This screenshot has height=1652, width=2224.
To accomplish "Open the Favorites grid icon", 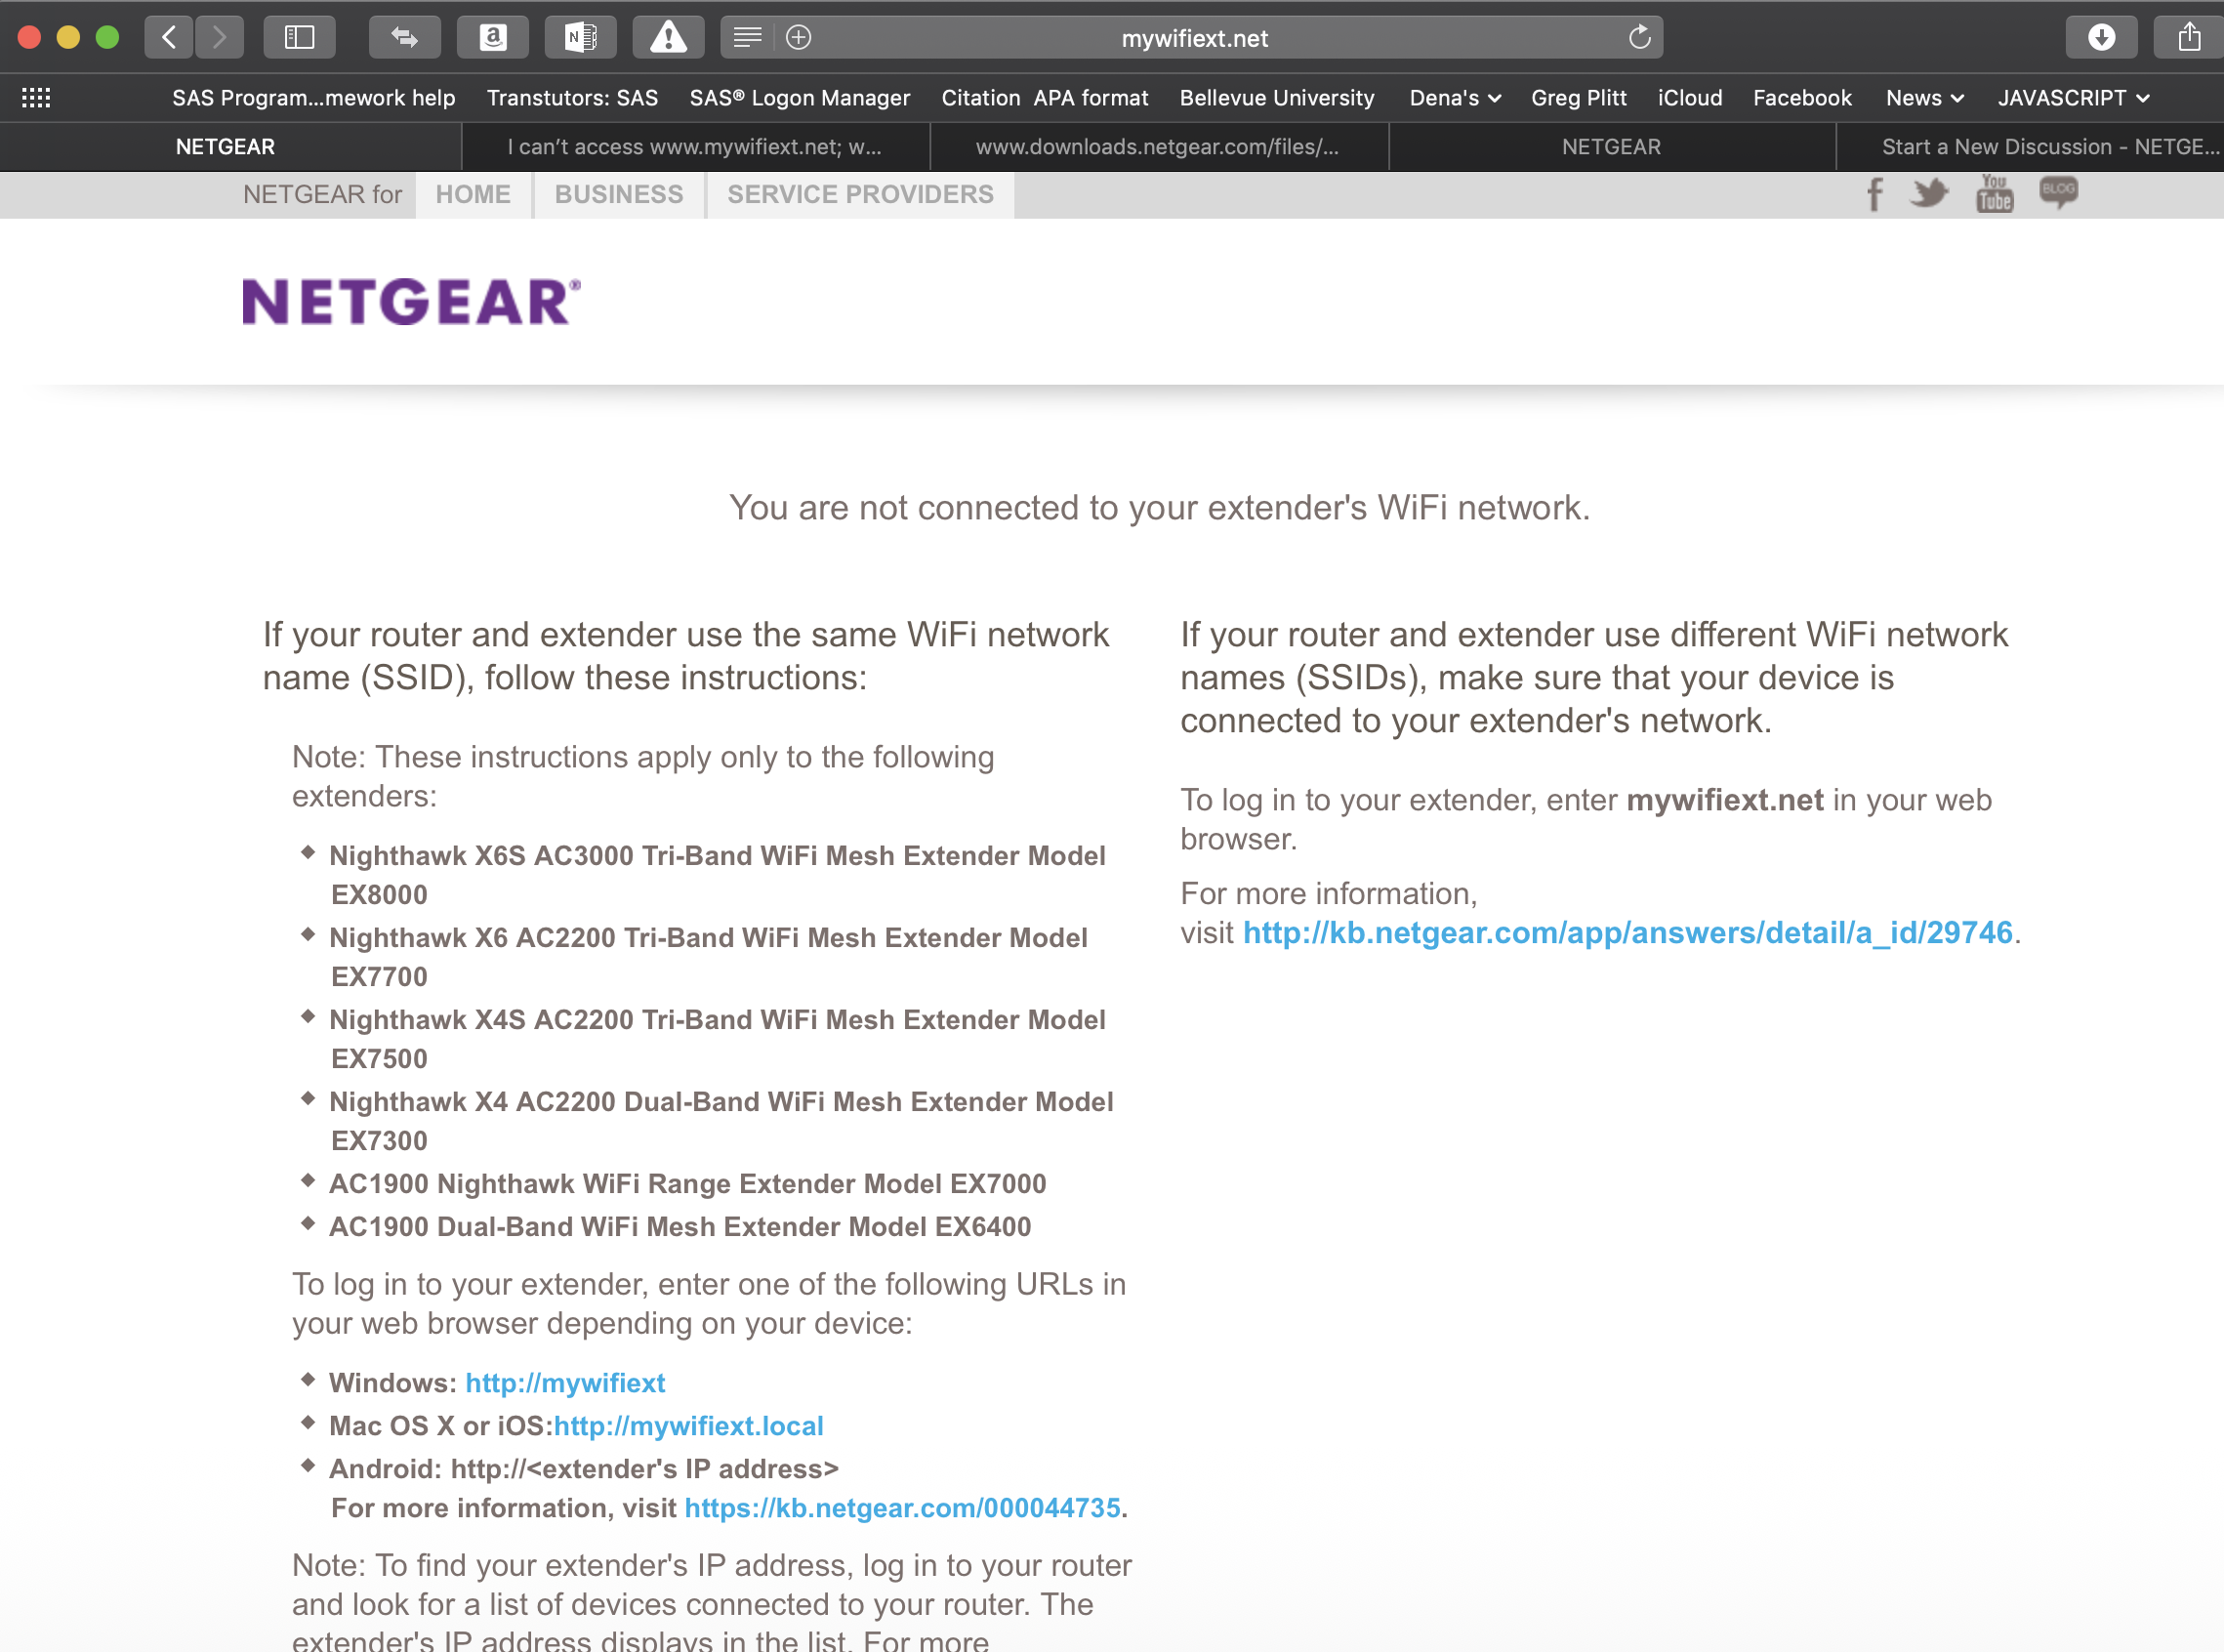I will 36,98.
